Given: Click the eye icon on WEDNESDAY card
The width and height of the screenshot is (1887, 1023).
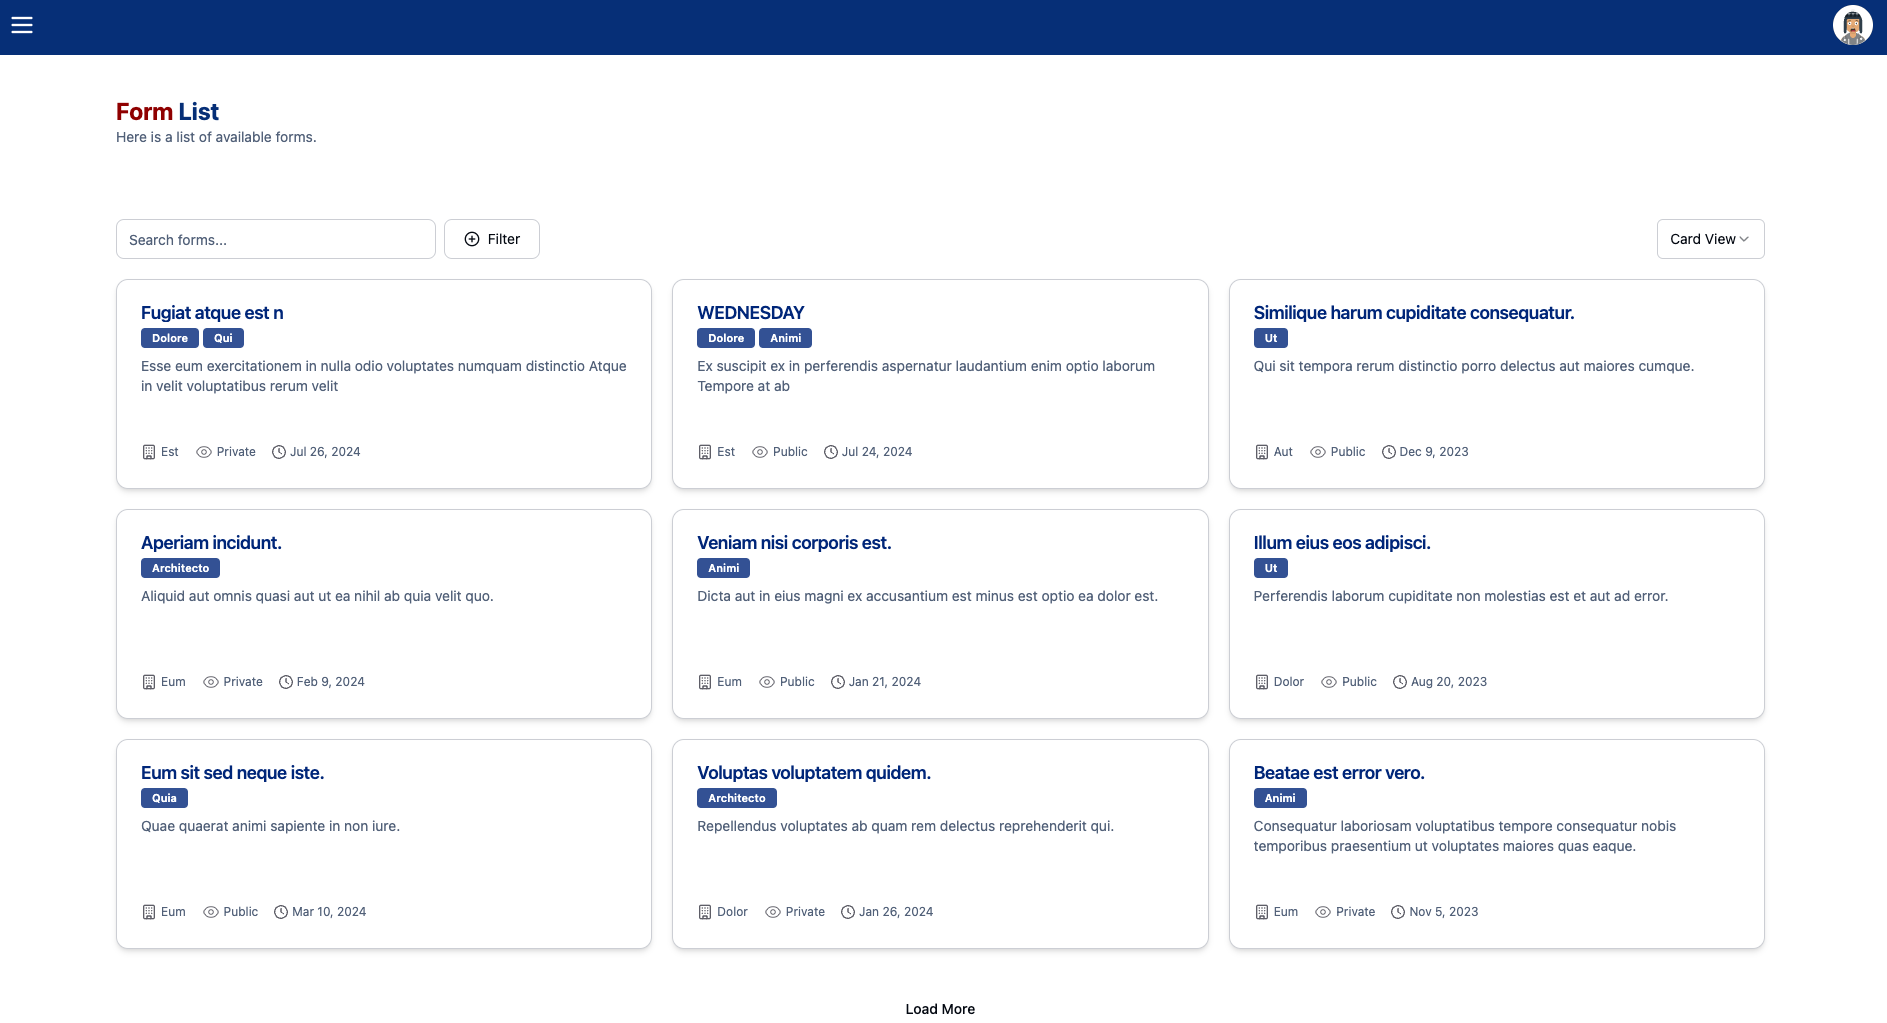Looking at the screenshot, I should tap(760, 452).
